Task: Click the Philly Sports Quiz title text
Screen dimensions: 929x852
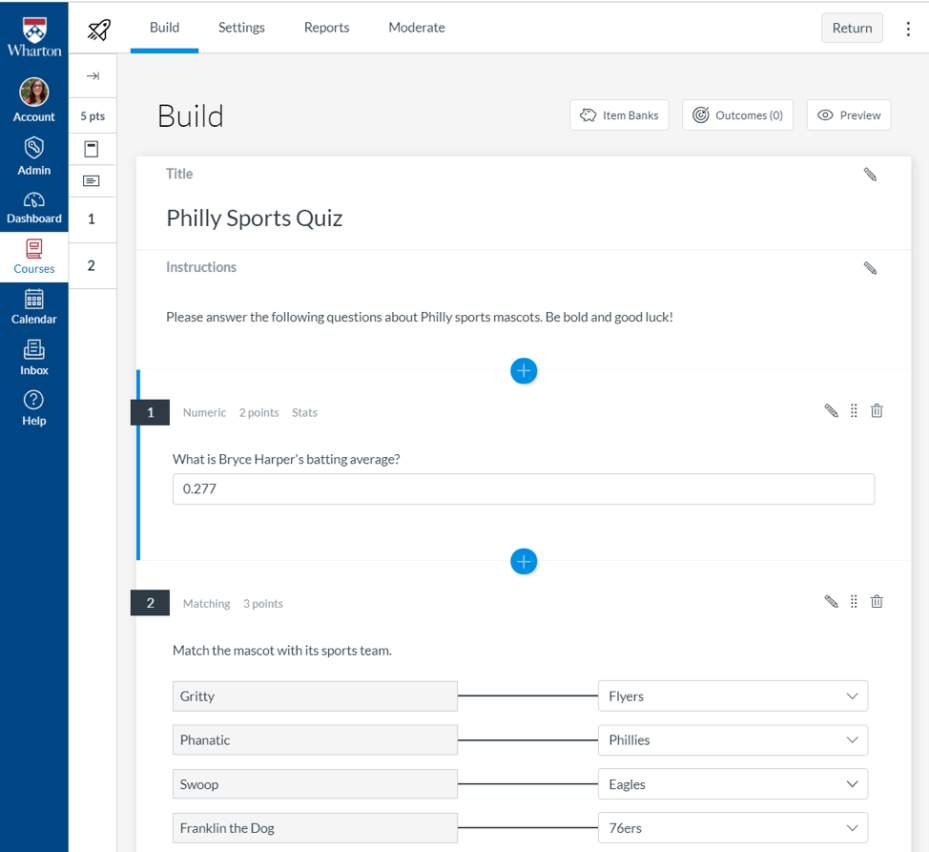Action: click(x=254, y=218)
